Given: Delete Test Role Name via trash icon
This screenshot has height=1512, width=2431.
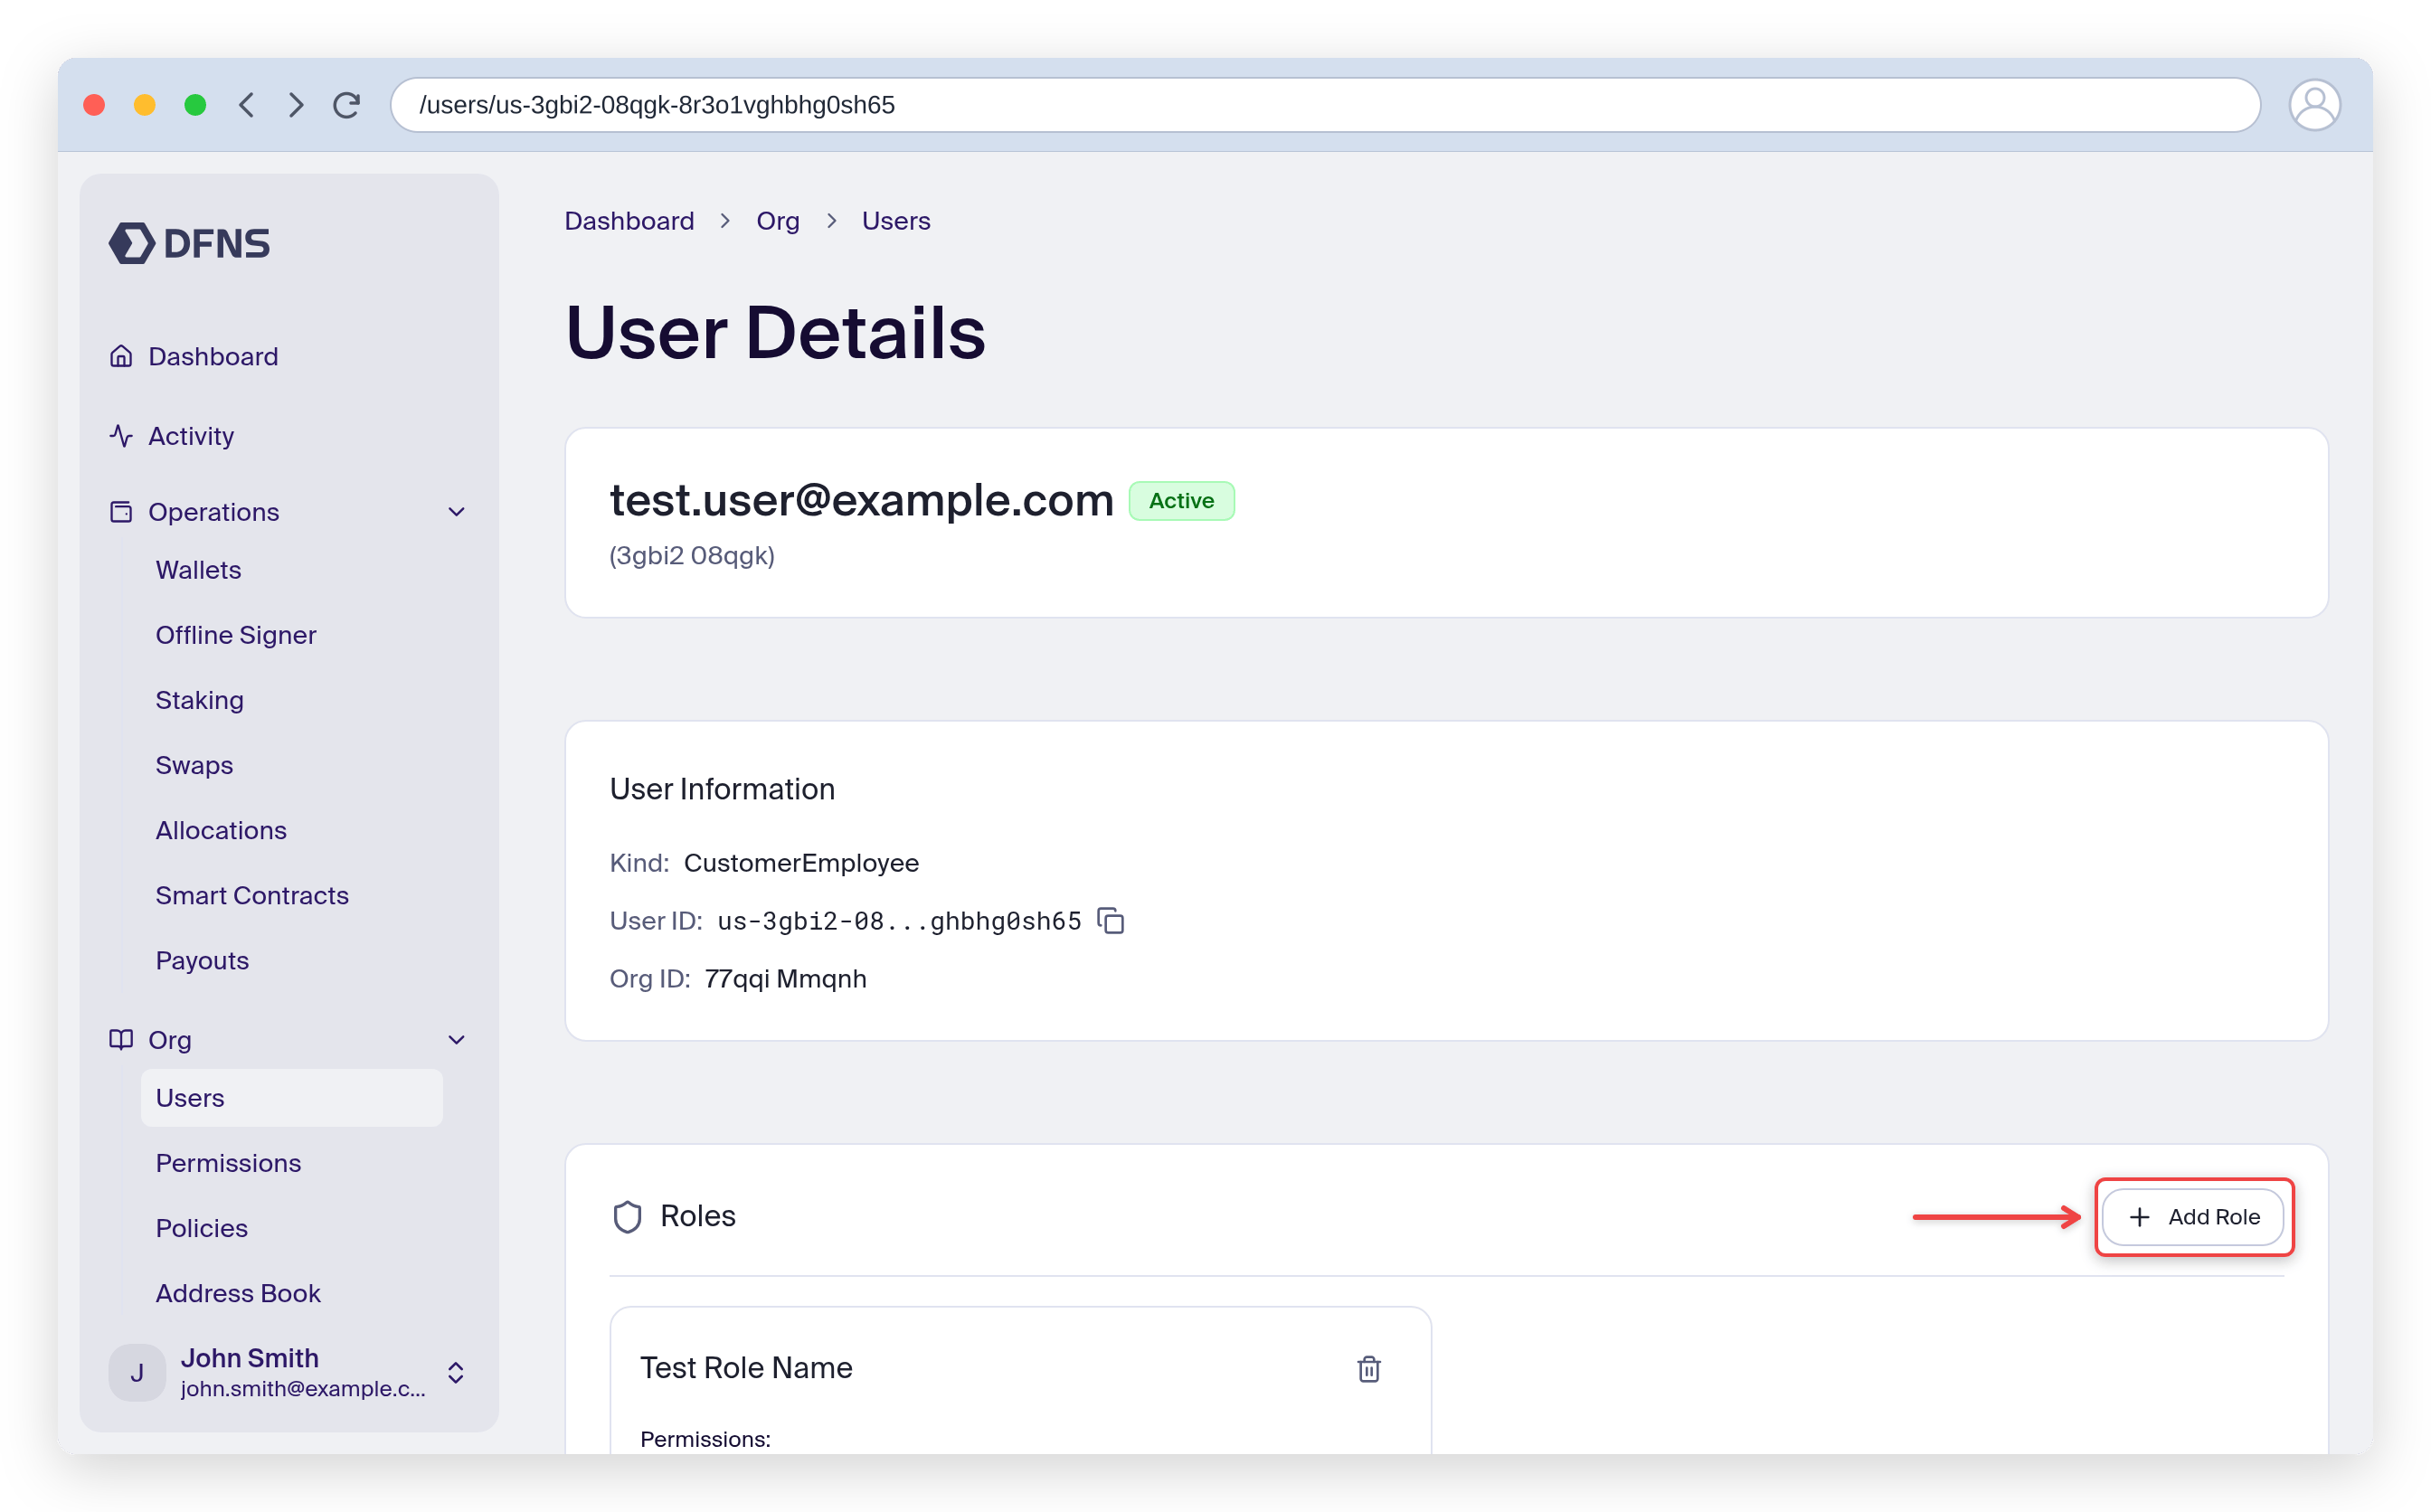Looking at the screenshot, I should (1369, 1368).
